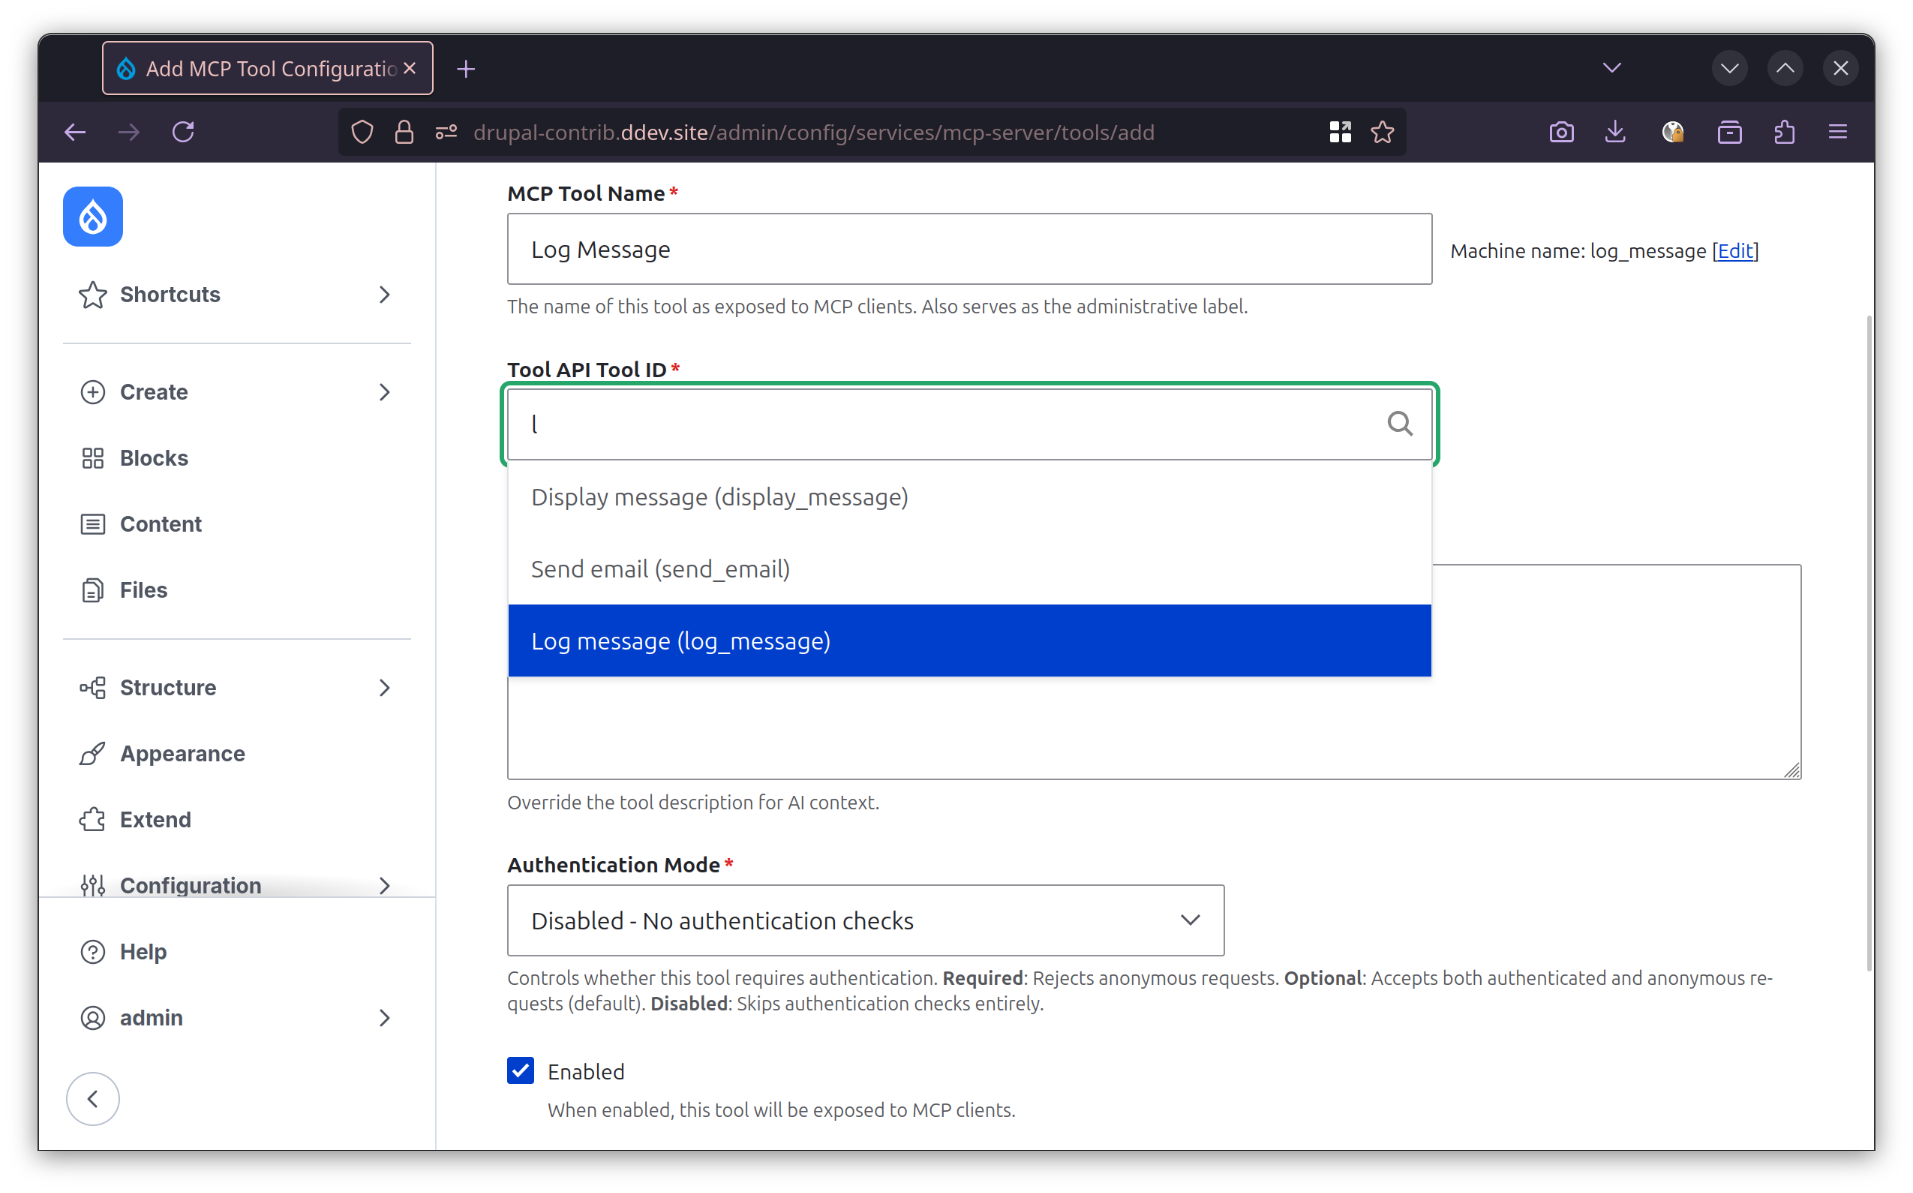The height and width of the screenshot is (1193, 1913).
Task: Click the Configuration sliders icon
Action: tap(93, 885)
